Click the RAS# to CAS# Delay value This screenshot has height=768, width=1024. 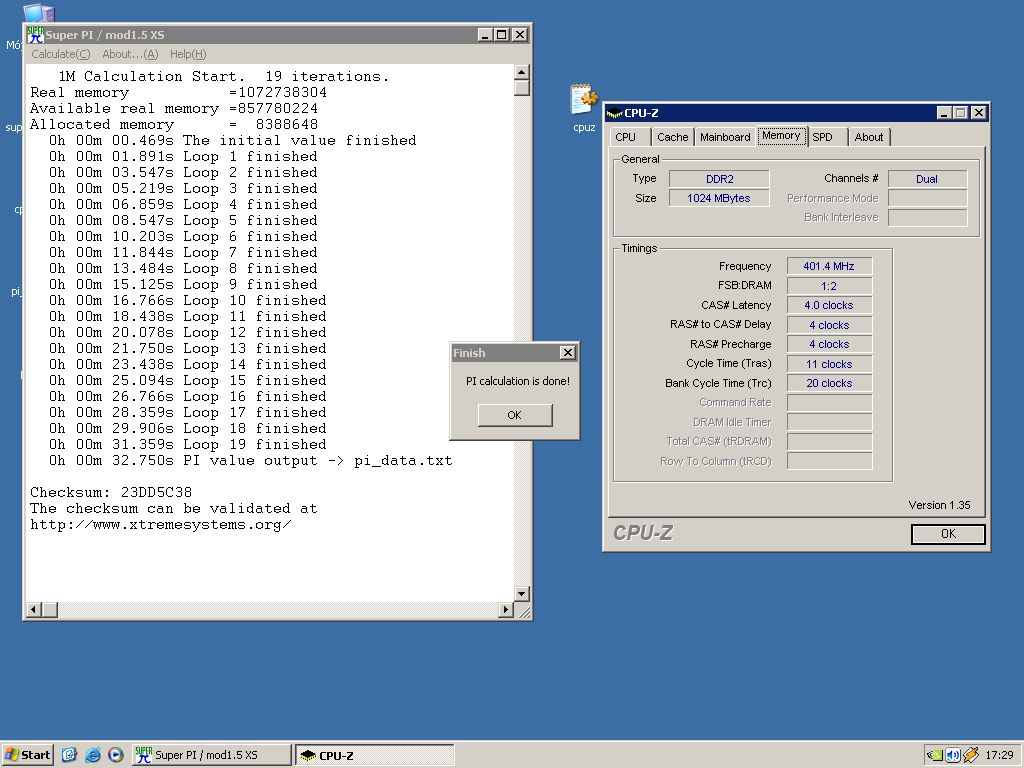[829, 325]
